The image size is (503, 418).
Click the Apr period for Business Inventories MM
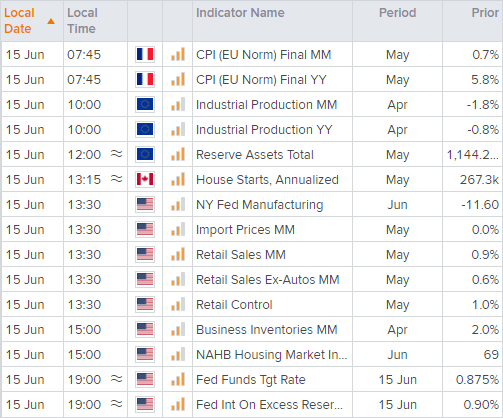(x=397, y=330)
